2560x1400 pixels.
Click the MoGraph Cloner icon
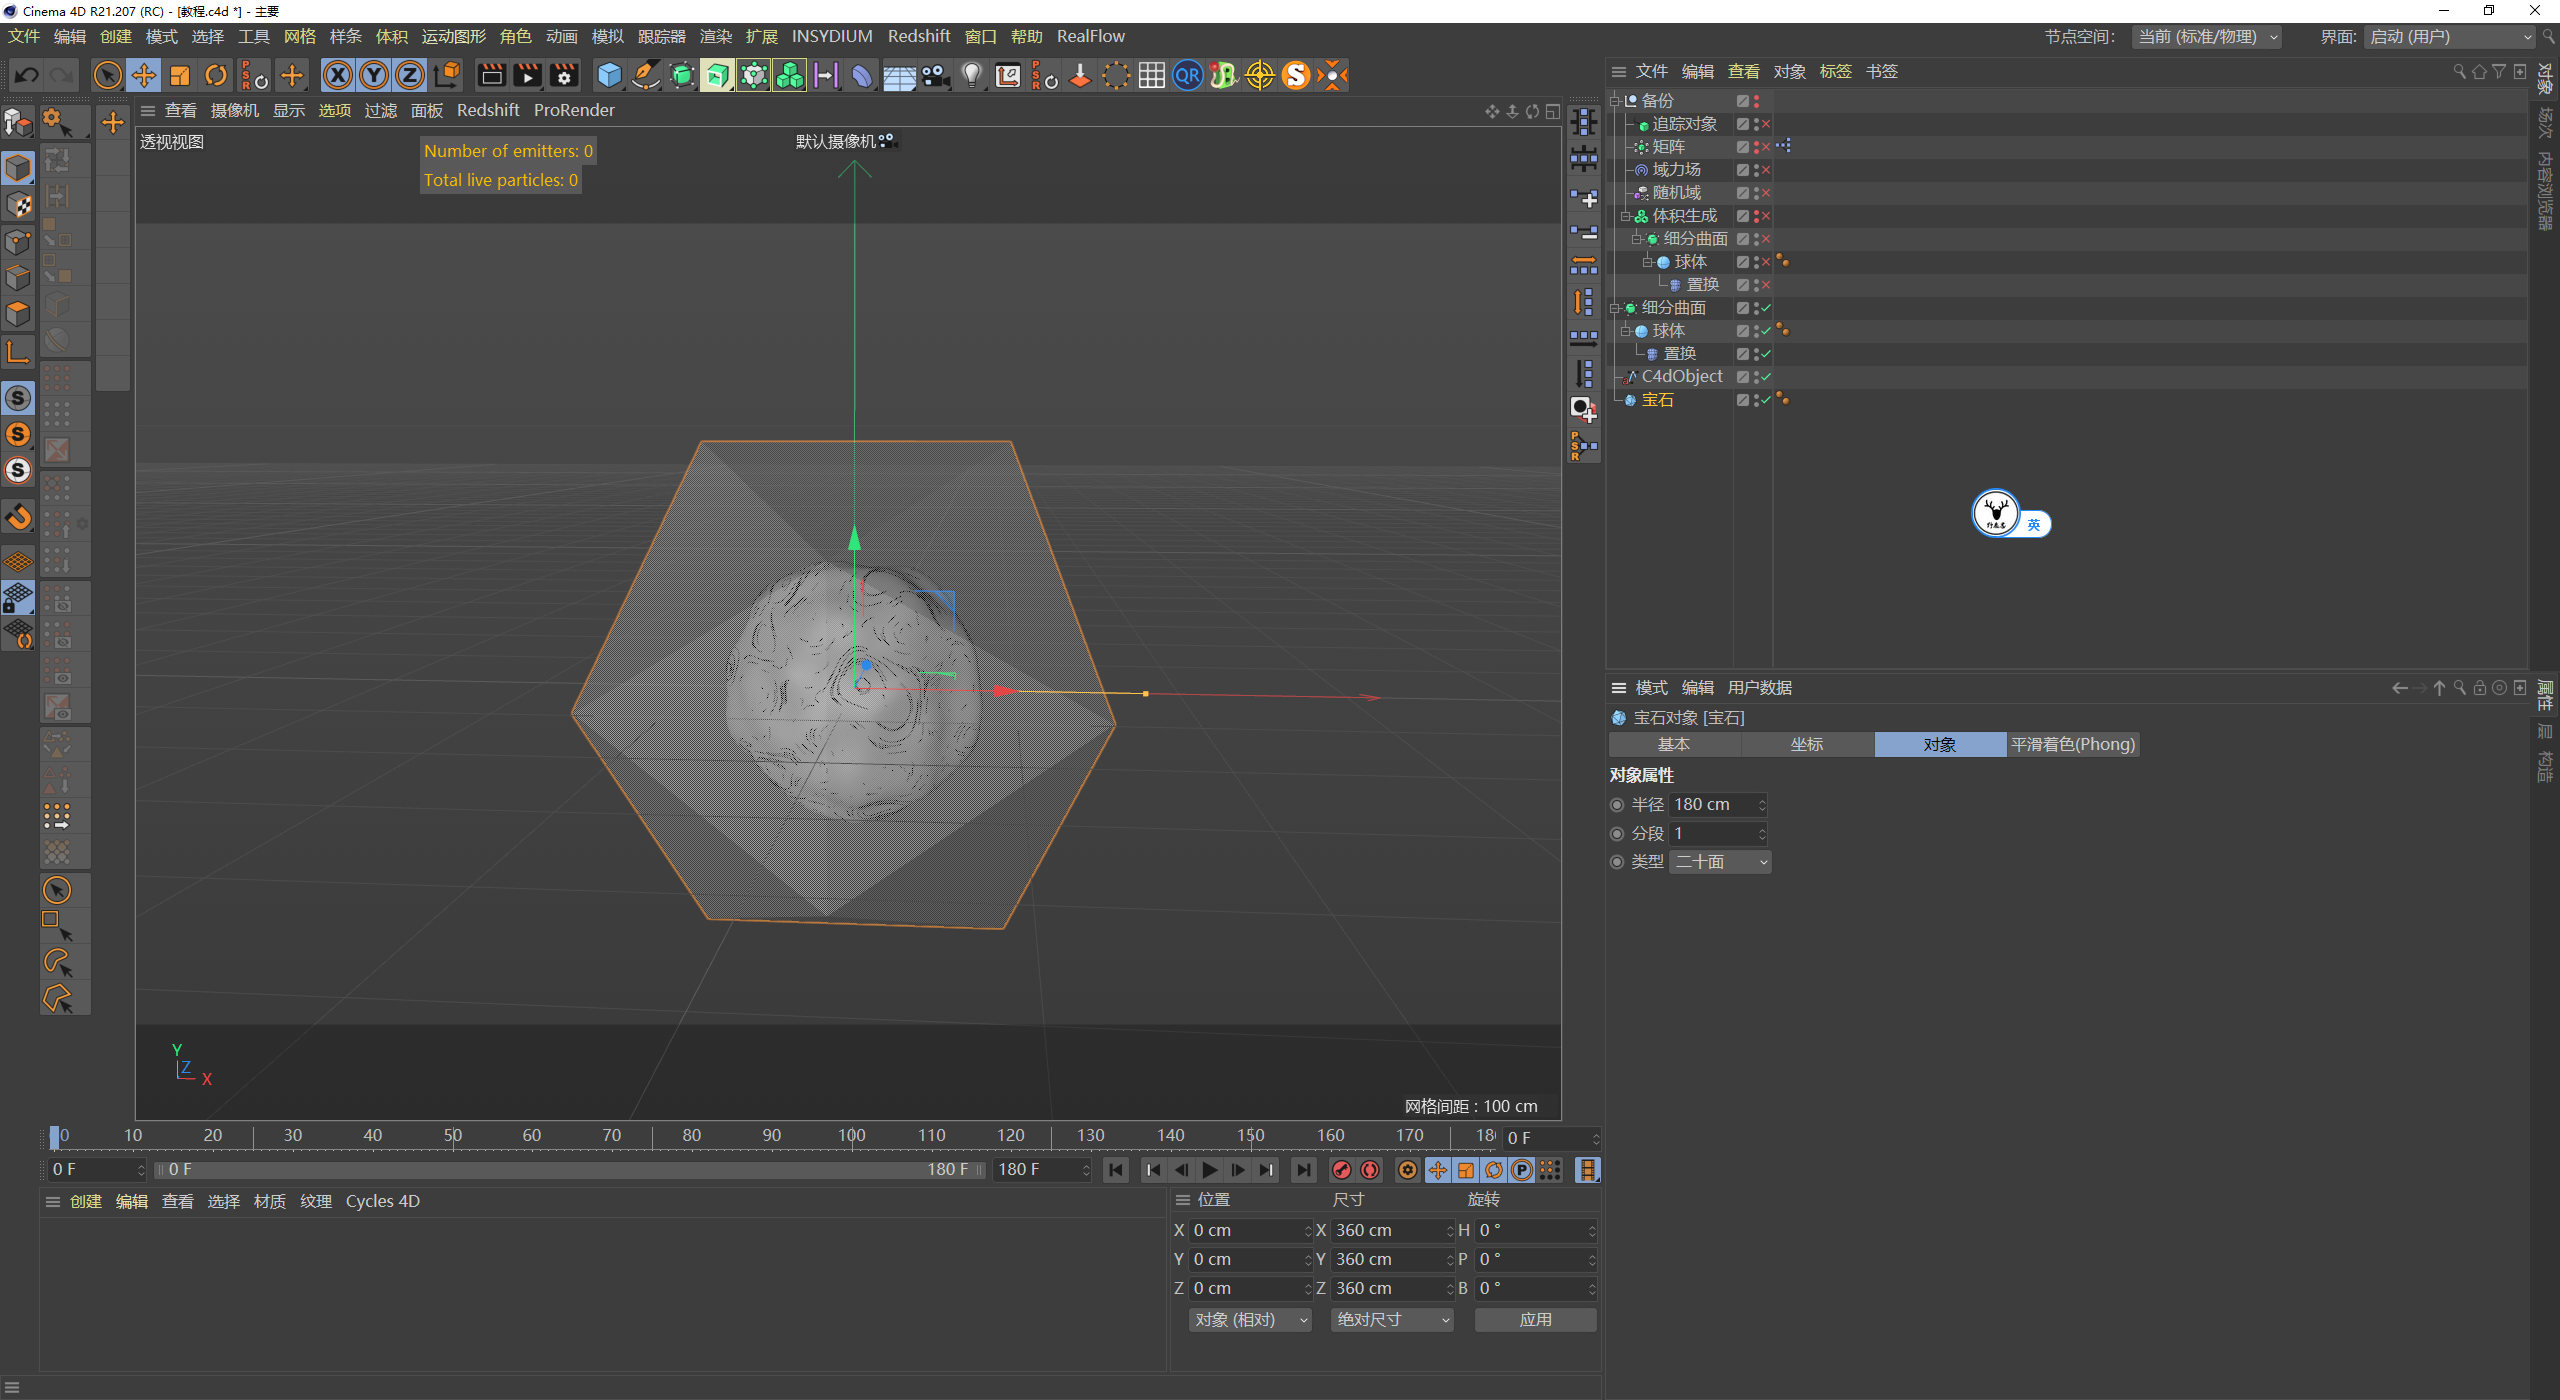(x=790, y=75)
